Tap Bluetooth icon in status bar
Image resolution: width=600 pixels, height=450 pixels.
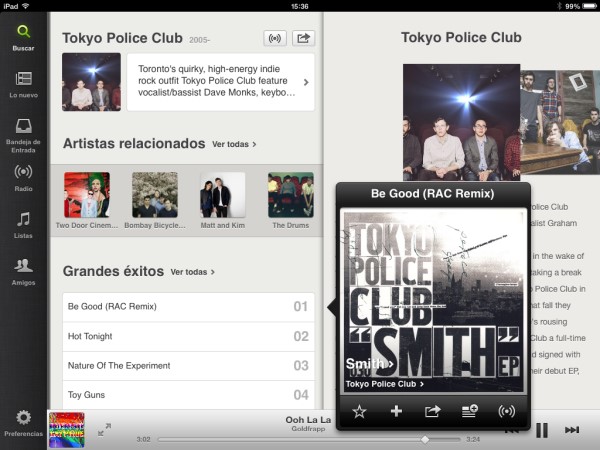tap(559, 6)
